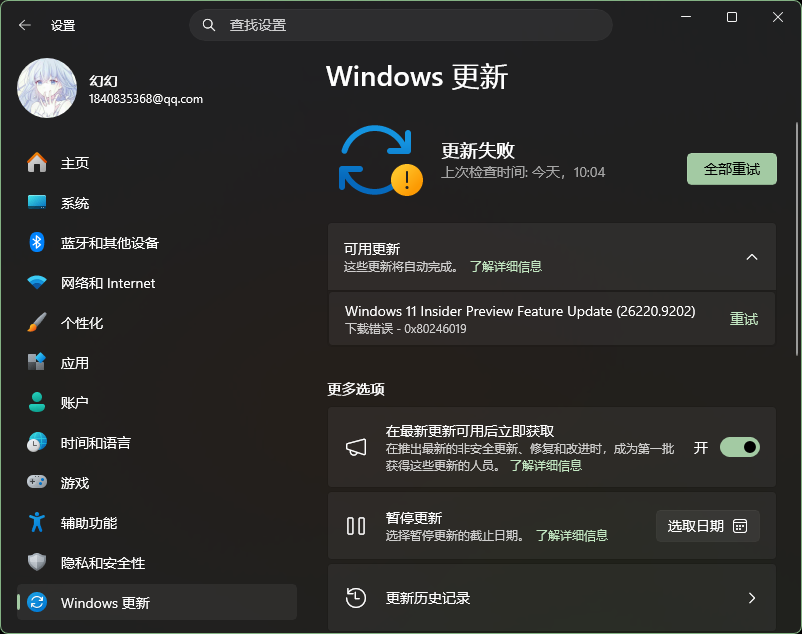Click the Home house icon
802x634 pixels.
click(37, 163)
